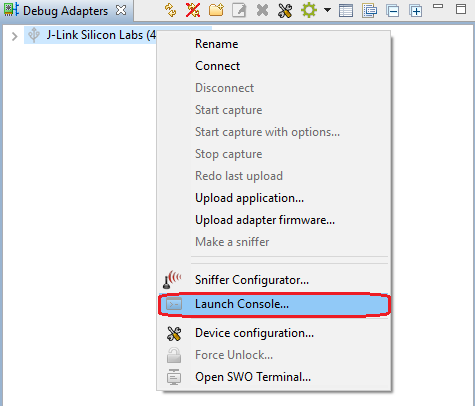Open the wrench and screwdriver configuration icon
Image resolution: width=475 pixels, height=406 pixels.
pyautogui.click(x=285, y=10)
